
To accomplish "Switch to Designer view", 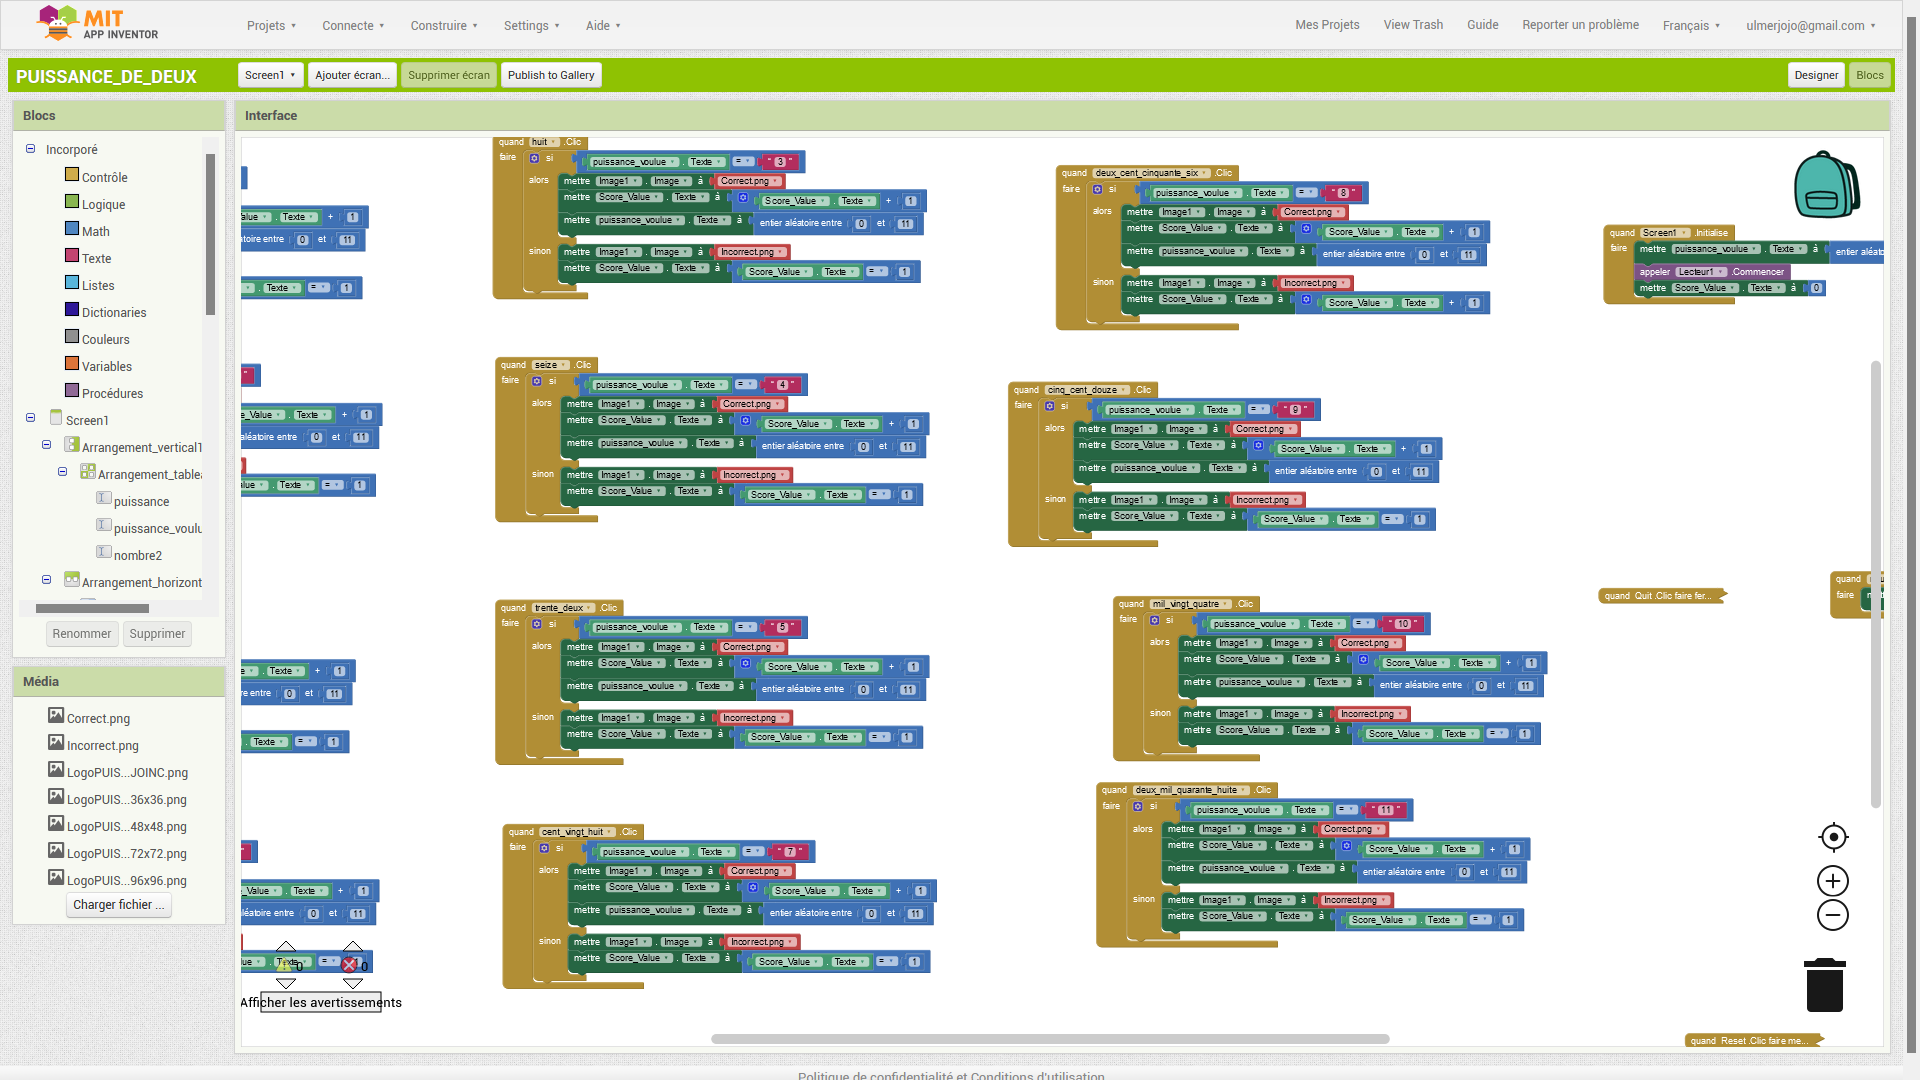I will click(1815, 75).
